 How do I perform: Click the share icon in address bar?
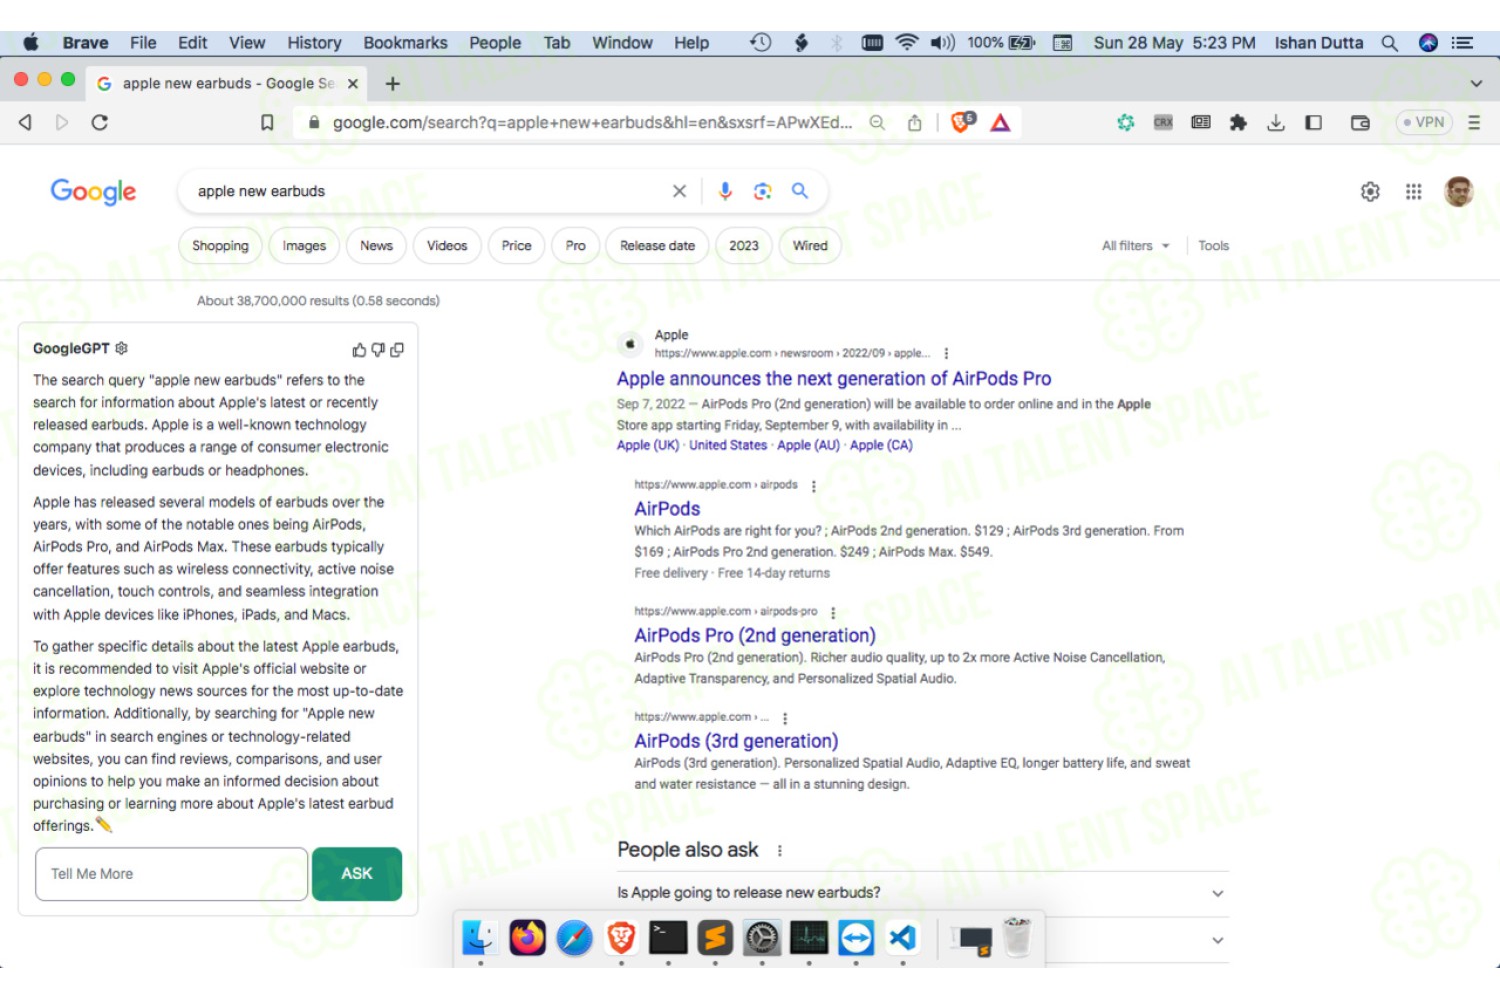[914, 122]
